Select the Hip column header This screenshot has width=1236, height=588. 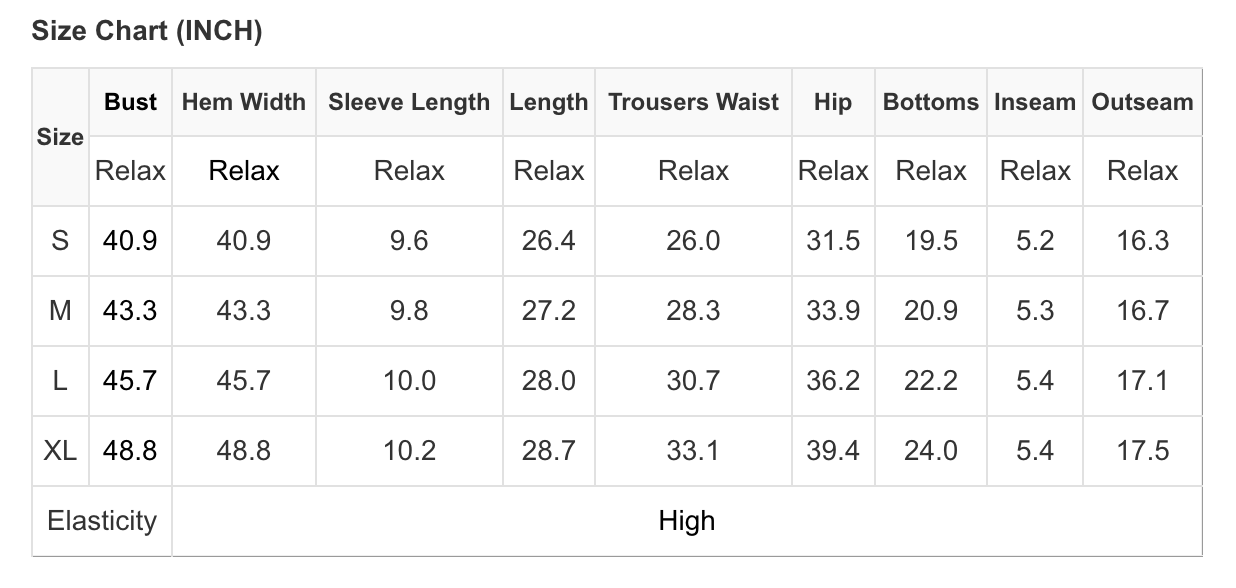click(833, 102)
